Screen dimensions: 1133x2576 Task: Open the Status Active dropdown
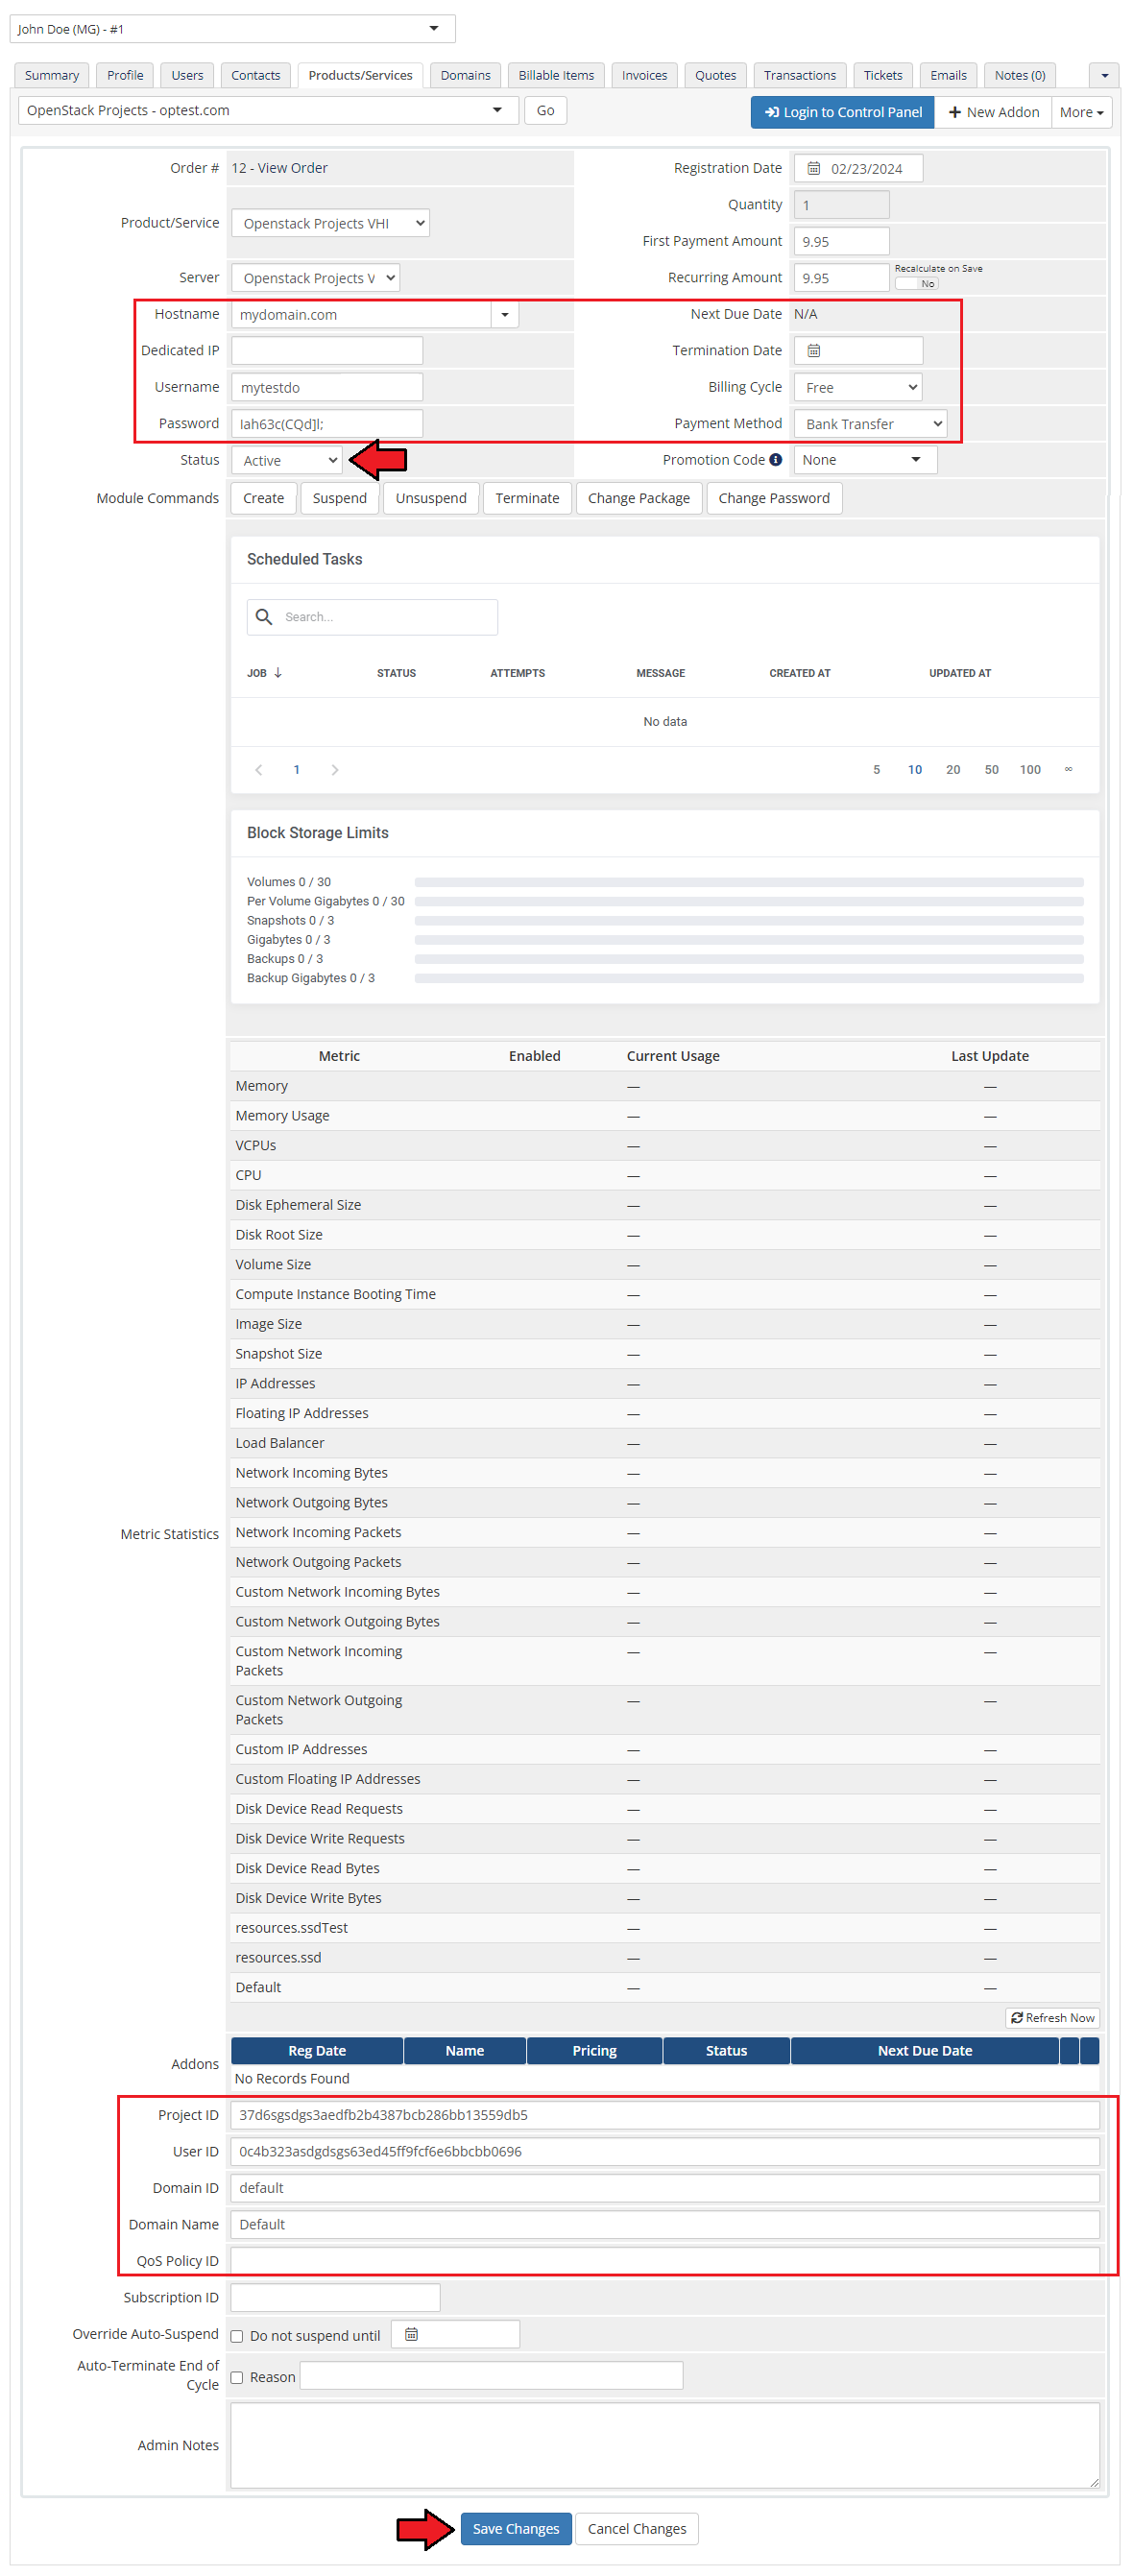(287, 460)
